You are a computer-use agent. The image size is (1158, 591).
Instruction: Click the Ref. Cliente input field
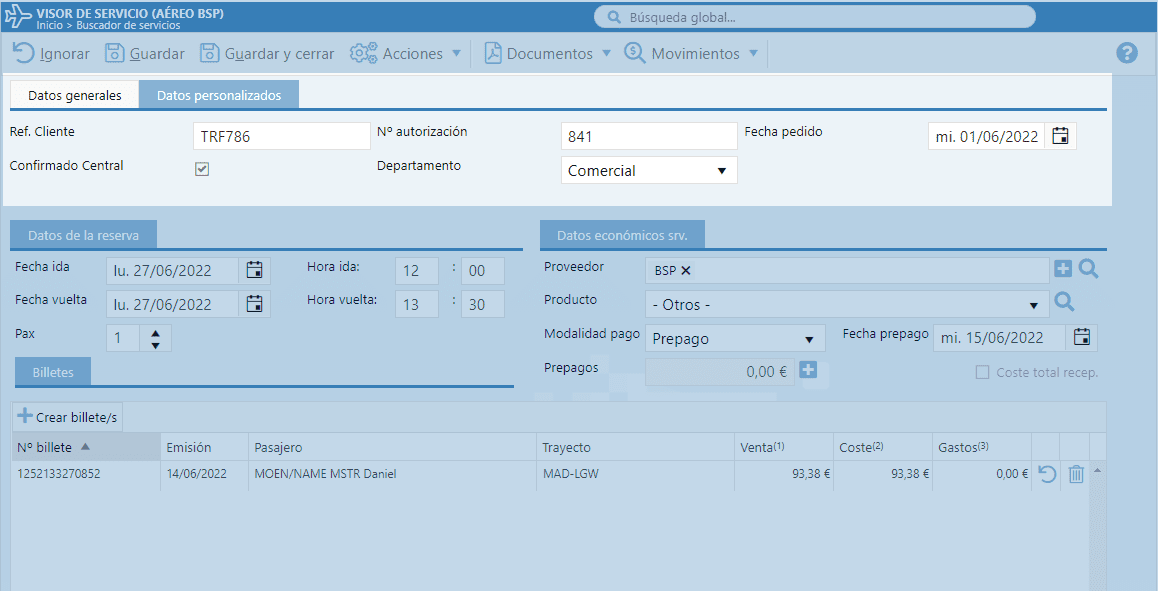pyautogui.click(x=281, y=136)
